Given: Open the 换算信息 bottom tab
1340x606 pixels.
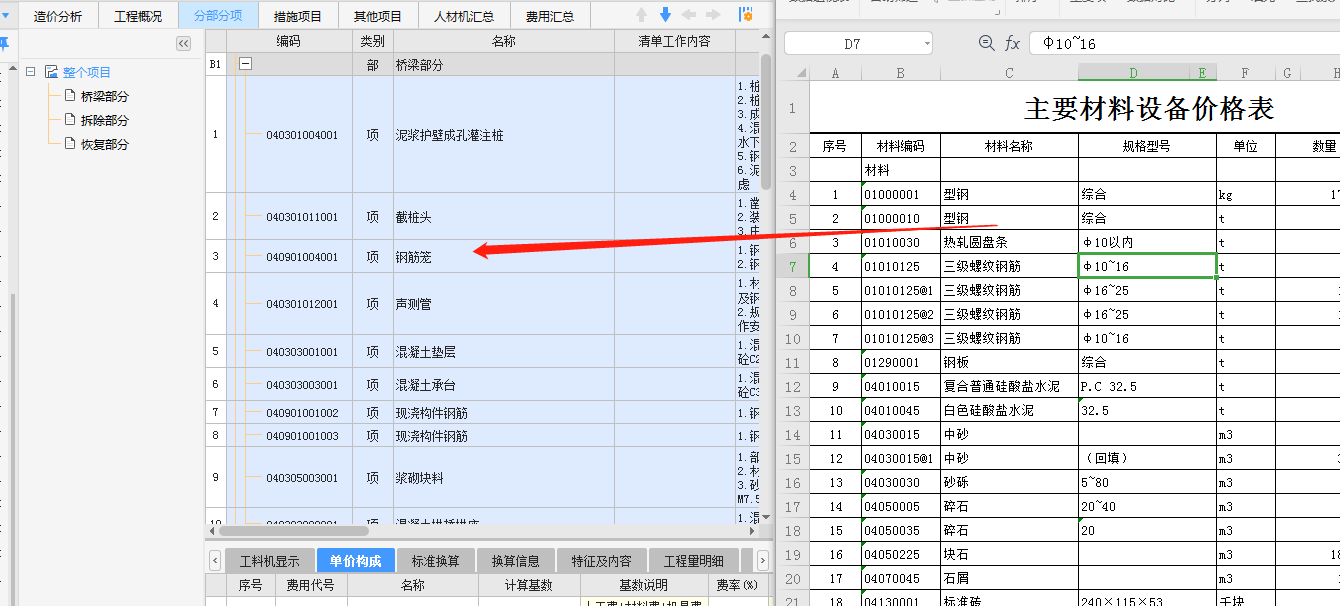Looking at the screenshot, I should point(516,561).
